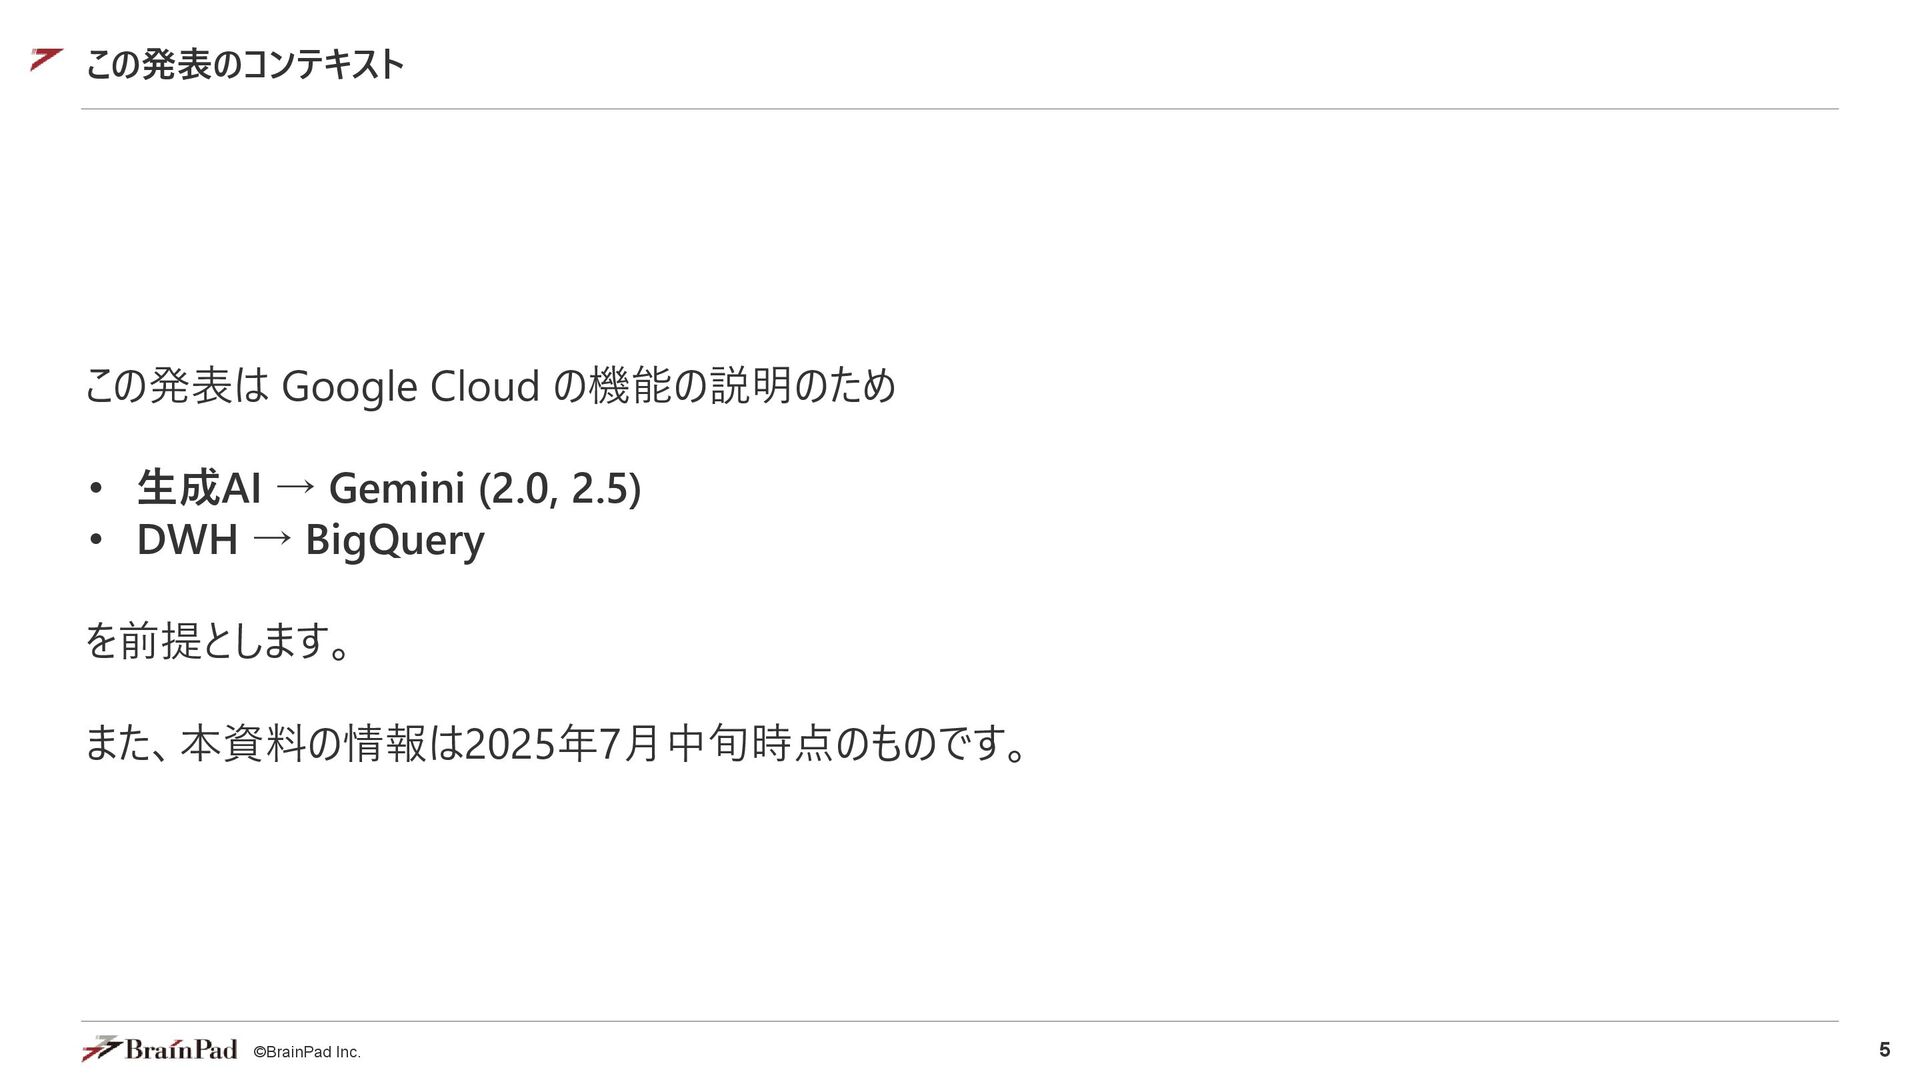Select the bold word DWH
The height and width of the screenshot is (1080, 1920).
(187, 539)
